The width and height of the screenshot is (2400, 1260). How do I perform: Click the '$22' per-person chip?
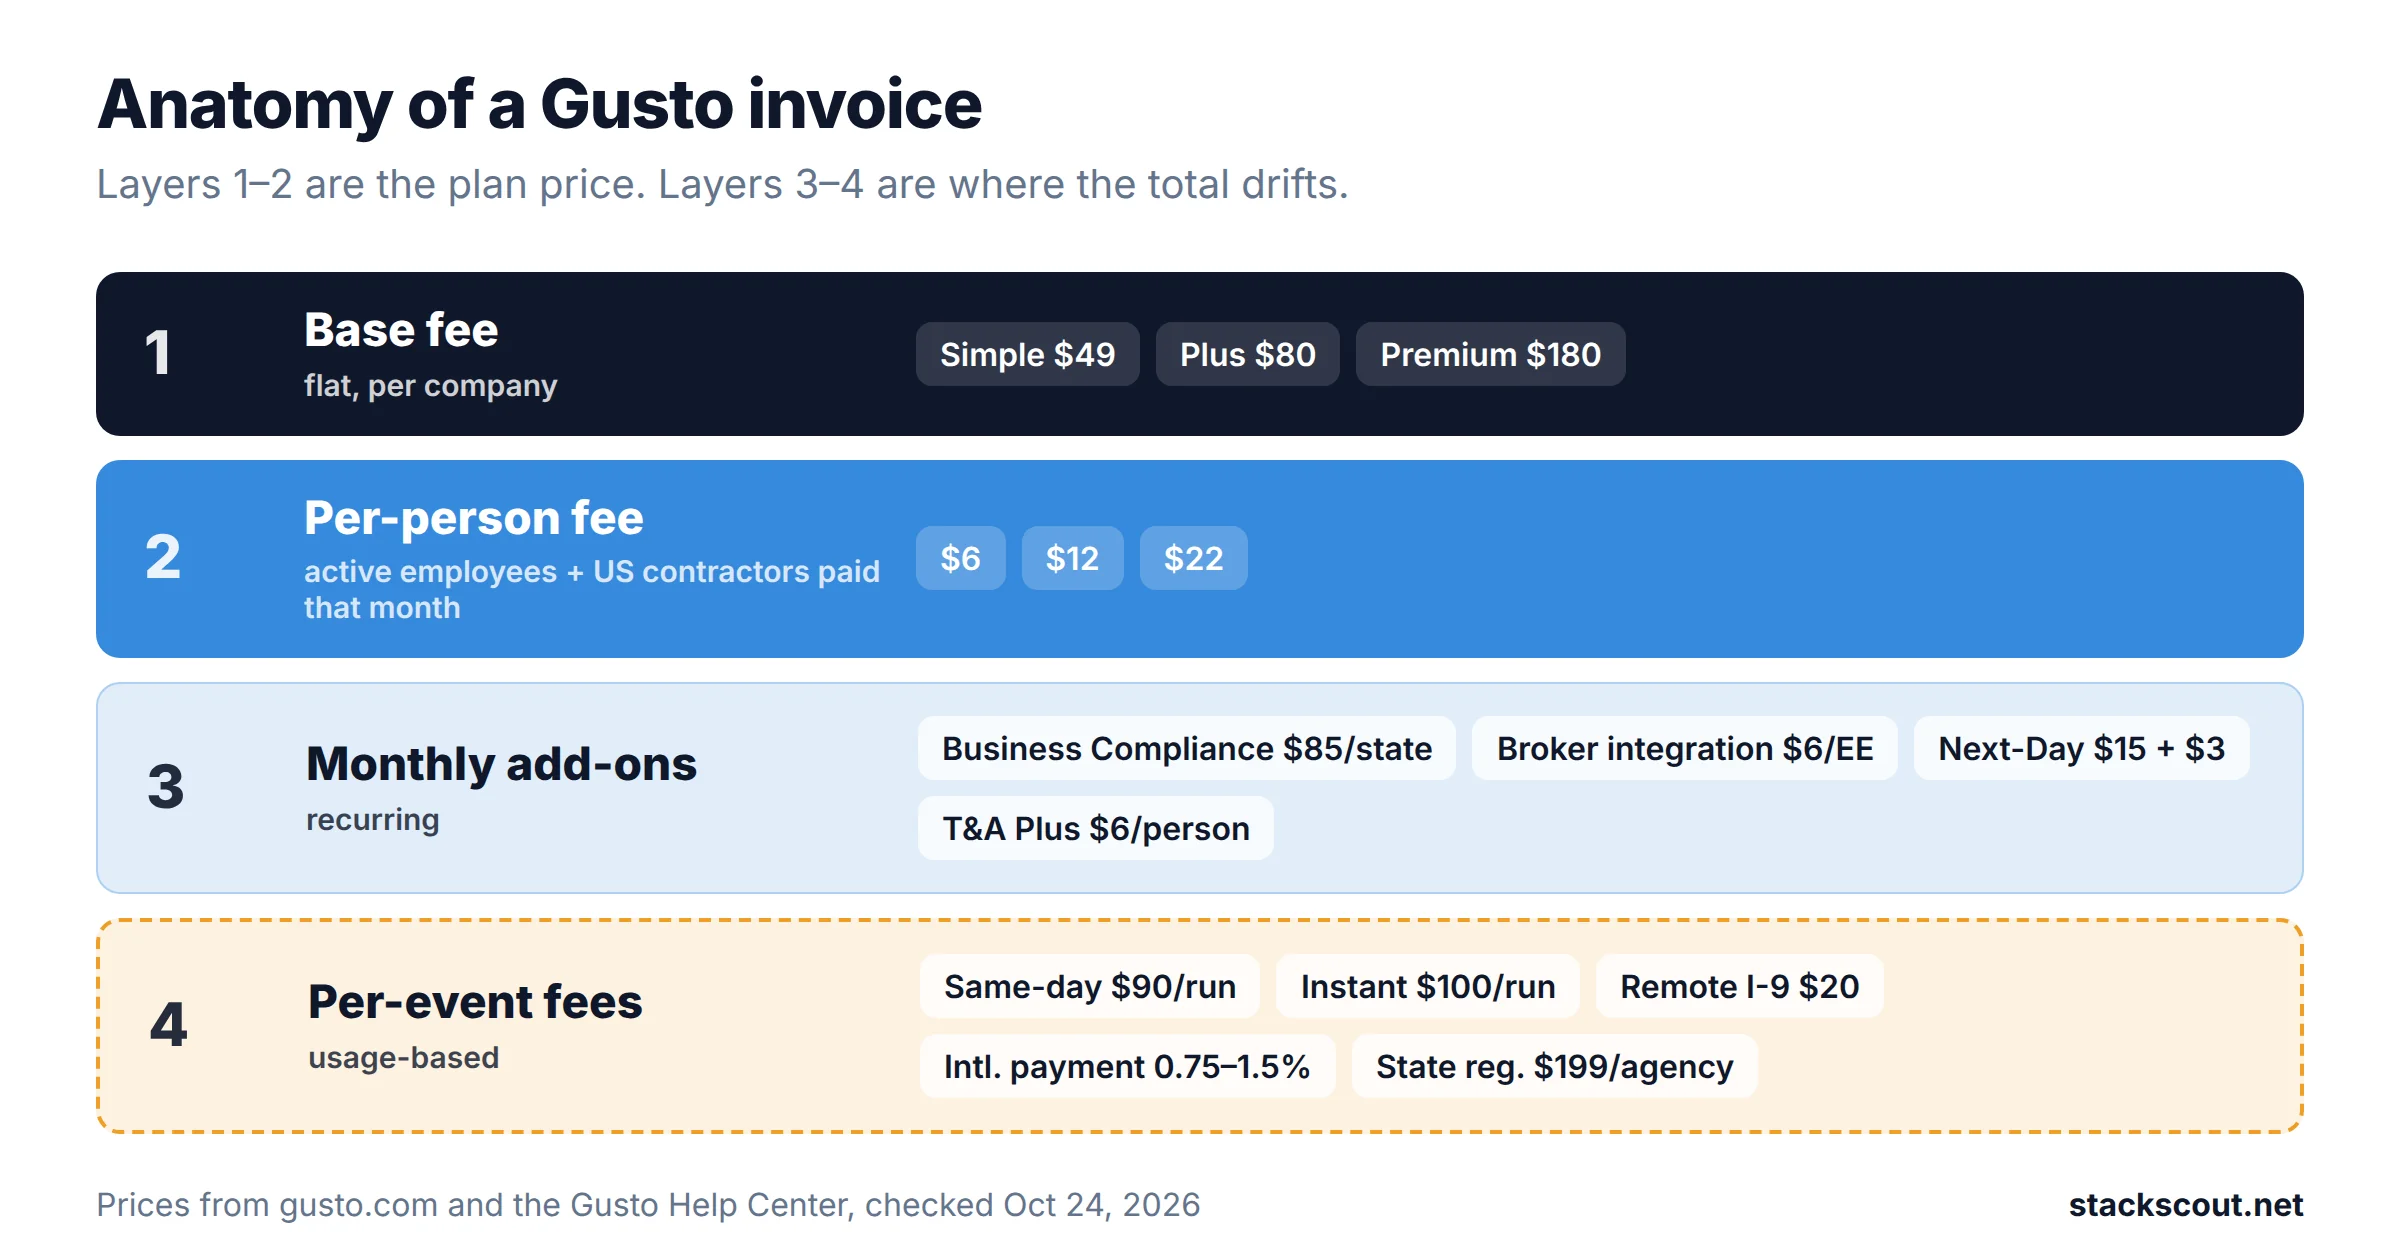pyautogui.click(x=1193, y=558)
